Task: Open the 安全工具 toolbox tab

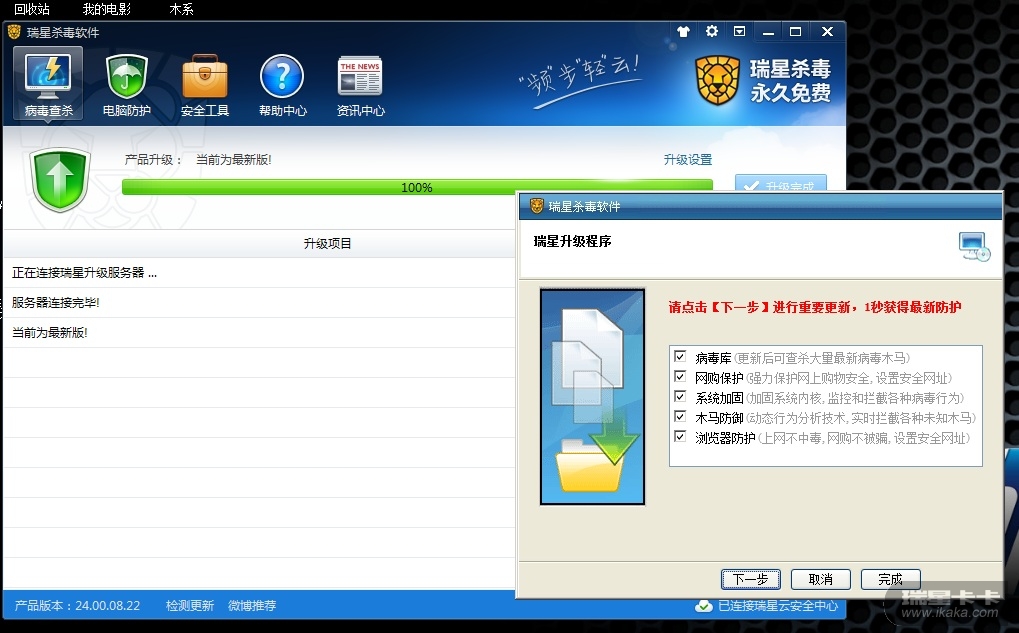Action: pyautogui.click(x=205, y=84)
